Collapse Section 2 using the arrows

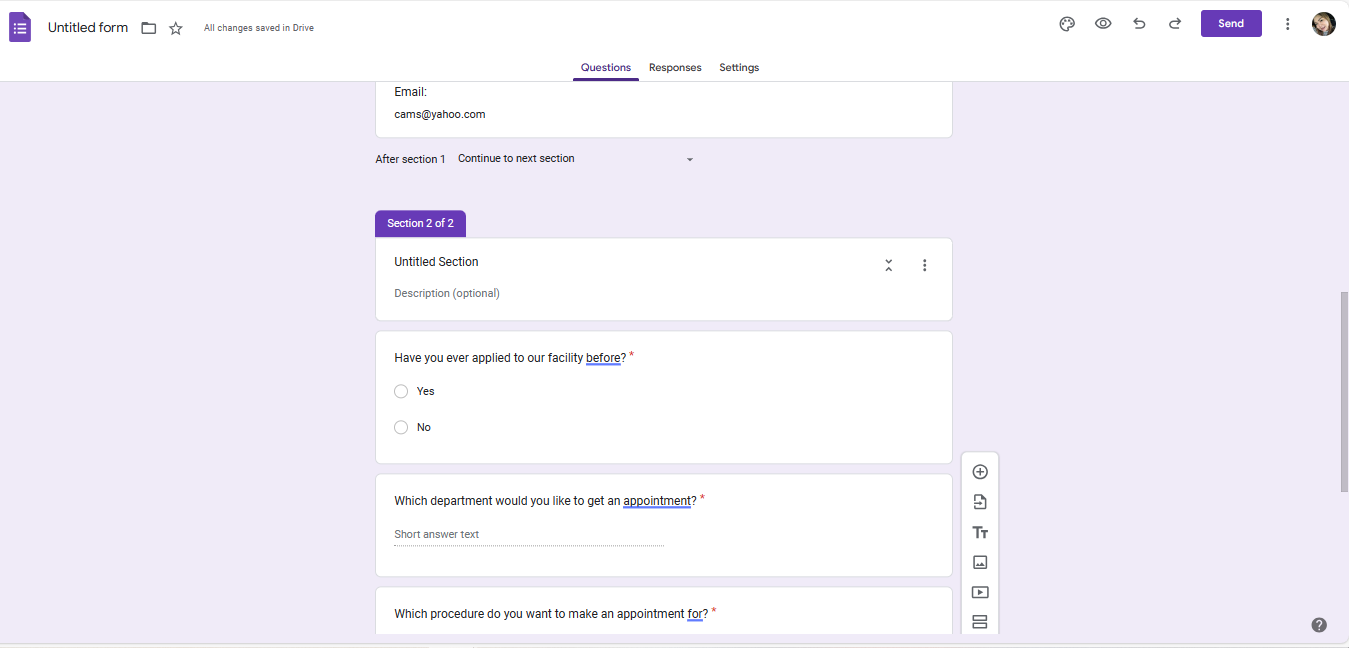[888, 265]
